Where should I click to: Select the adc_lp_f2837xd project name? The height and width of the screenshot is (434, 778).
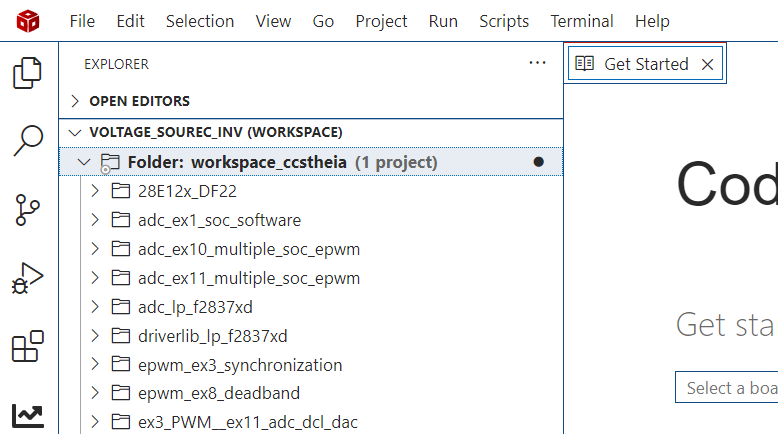pos(195,308)
